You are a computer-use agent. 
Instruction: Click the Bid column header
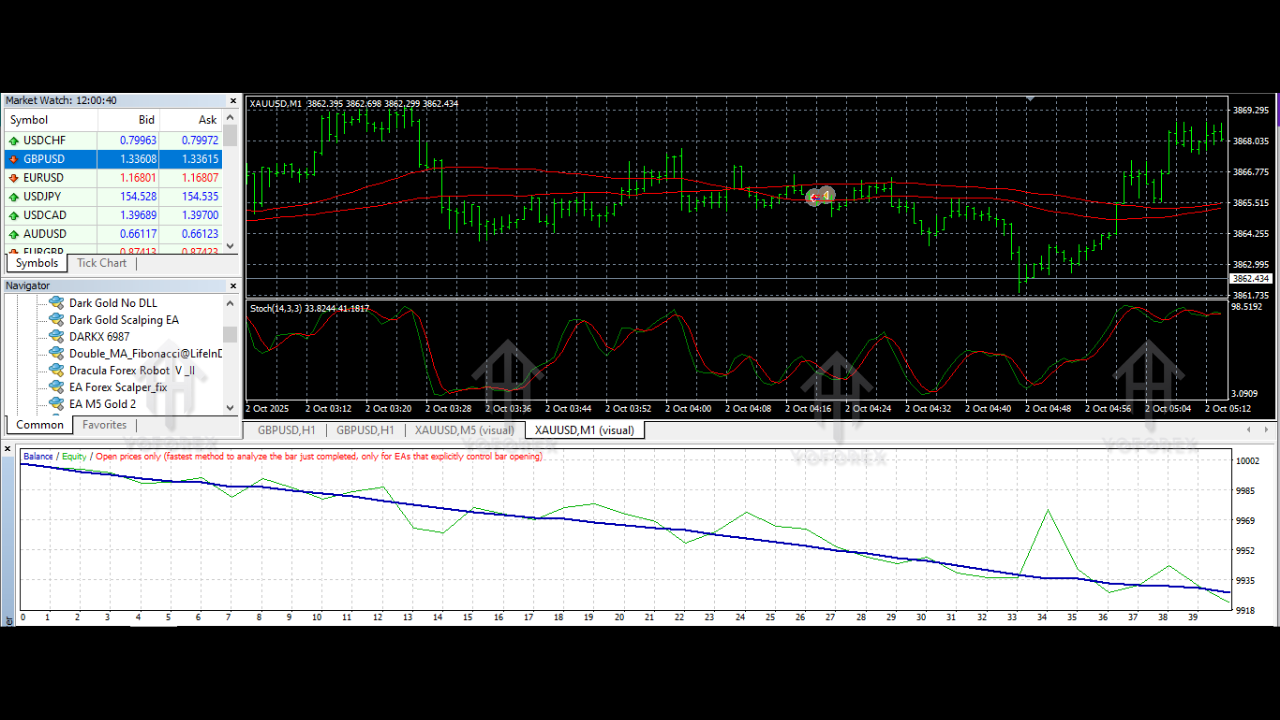pos(146,120)
